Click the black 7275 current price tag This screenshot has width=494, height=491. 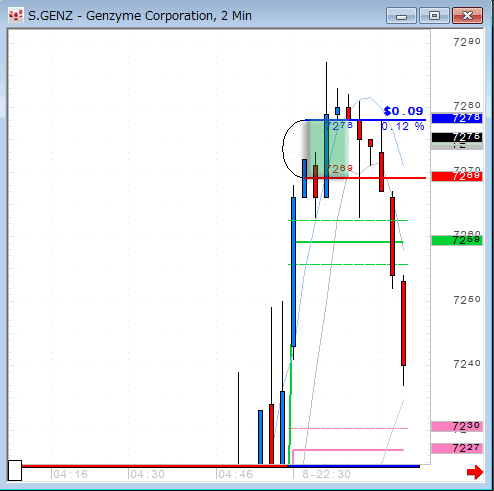[457, 137]
